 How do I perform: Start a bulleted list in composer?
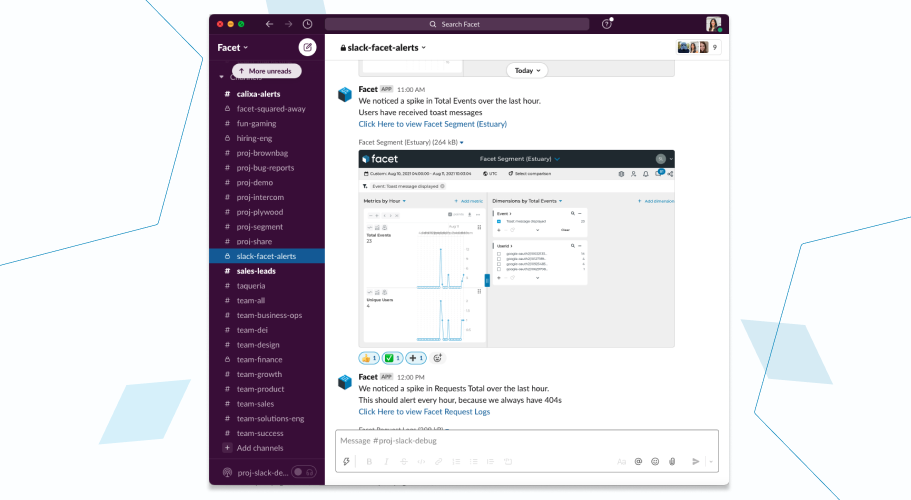tap(474, 462)
